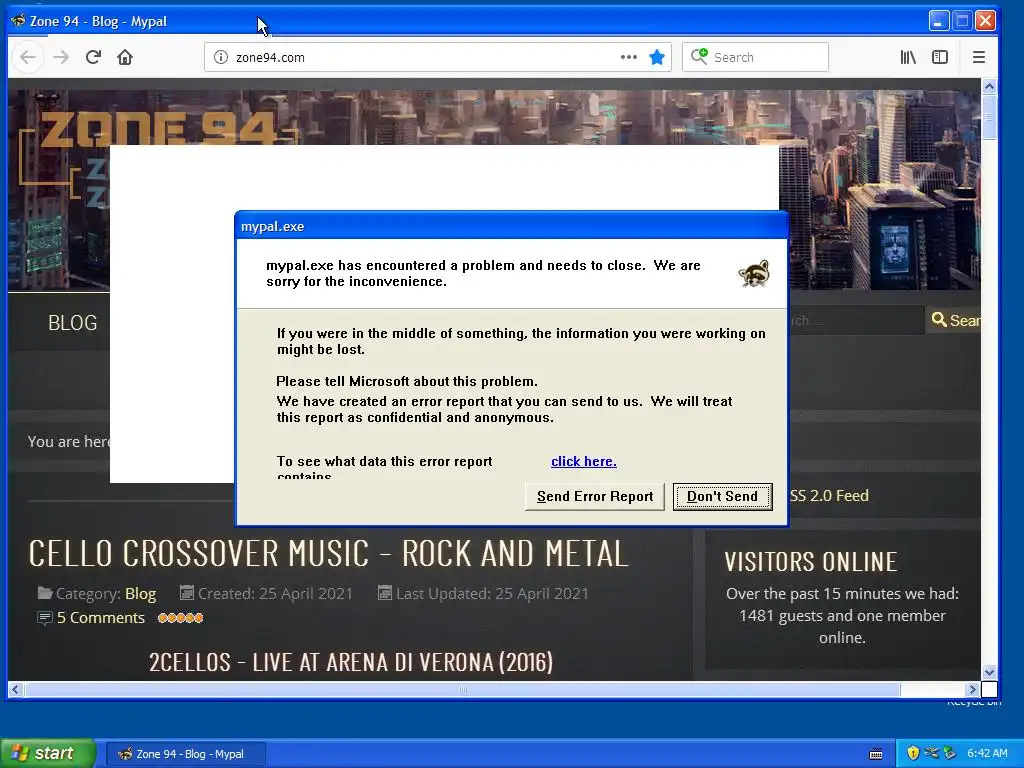
Task: Select Zone 94 - Blog taskbar button
Action: (x=185, y=754)
